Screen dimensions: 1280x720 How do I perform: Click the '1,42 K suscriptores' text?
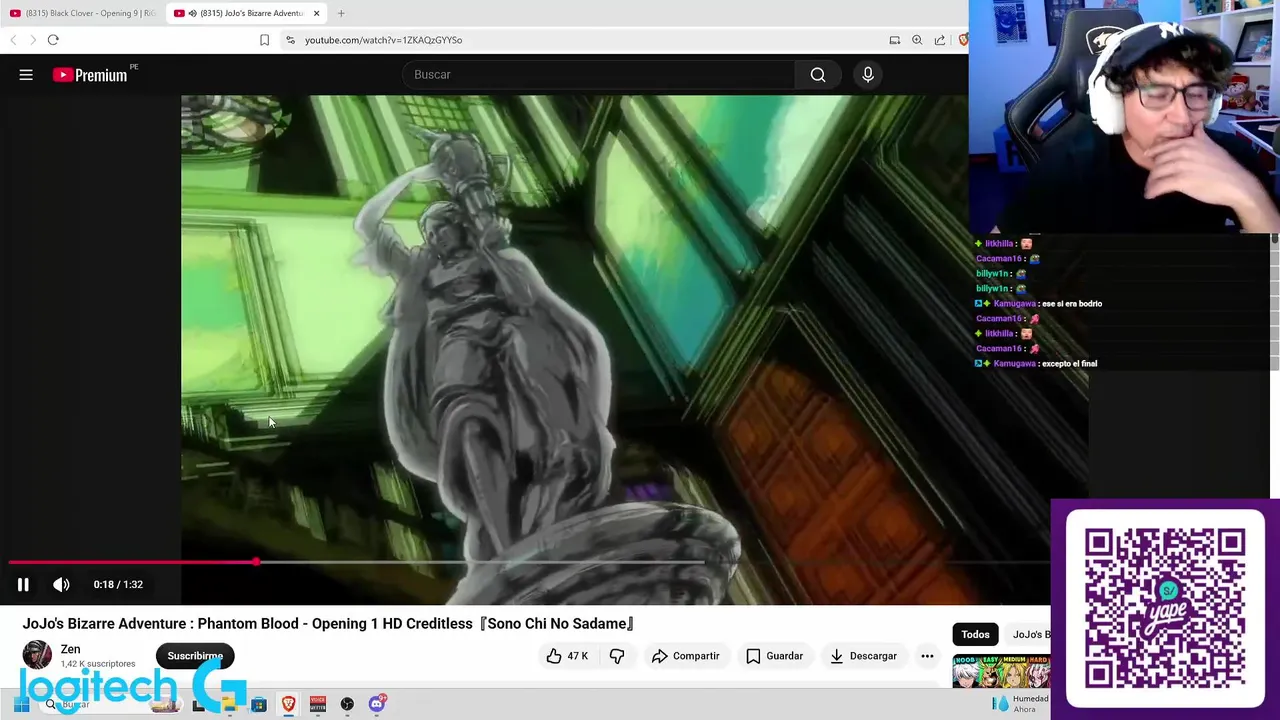[x=97, y=664]
